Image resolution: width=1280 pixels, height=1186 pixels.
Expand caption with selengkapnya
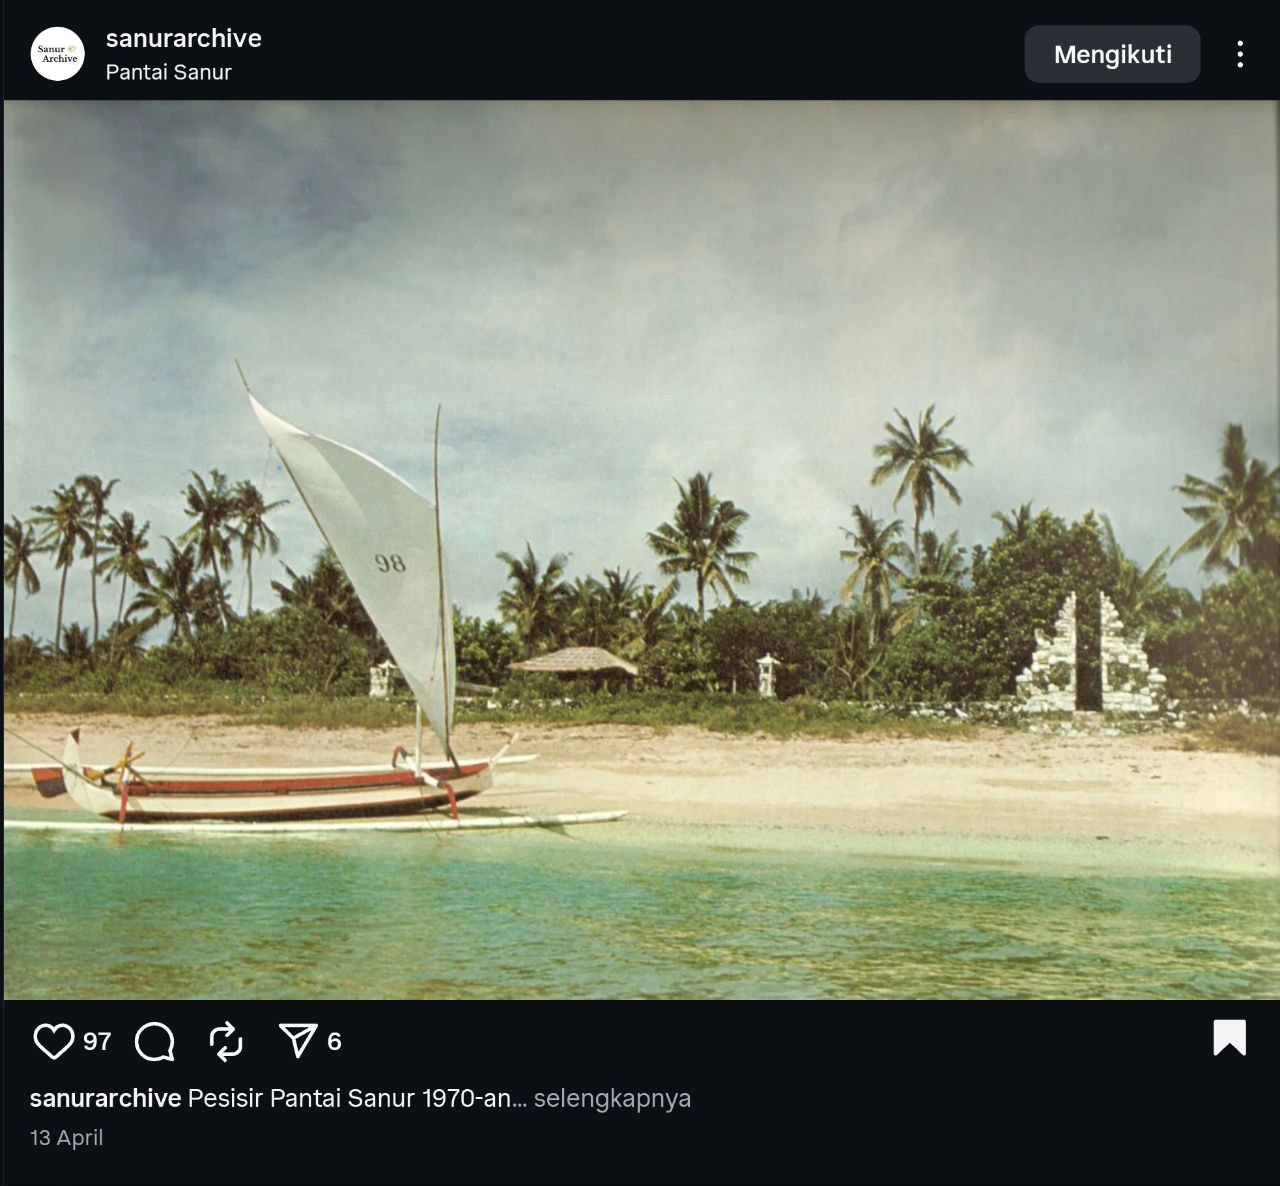(612, 1098)
